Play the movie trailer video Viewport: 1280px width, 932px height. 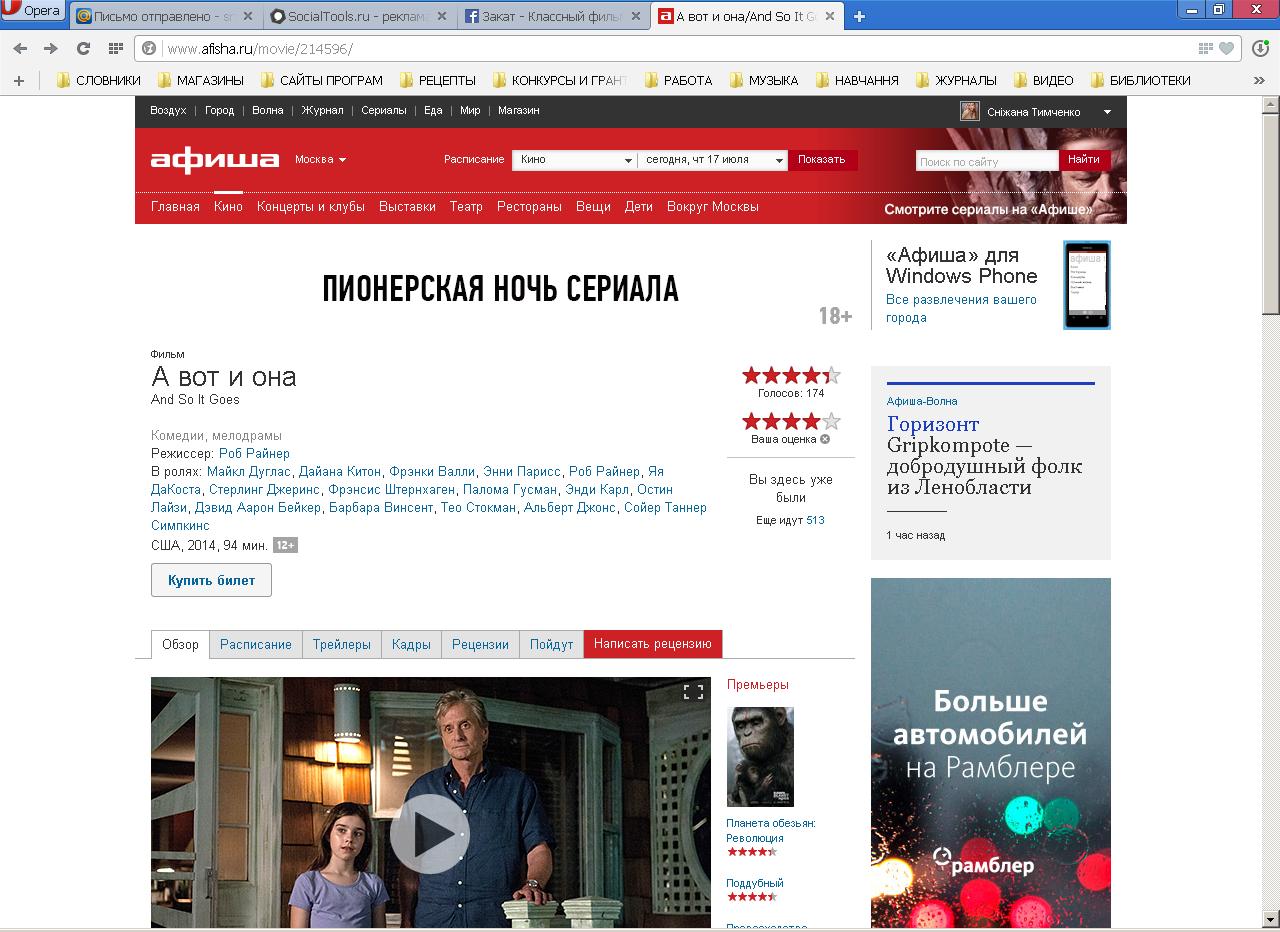click(430, 834)
